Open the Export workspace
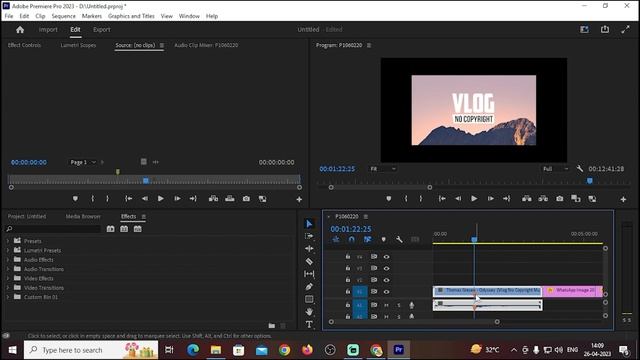The image size is (640, 360). [x=102, y=29]
